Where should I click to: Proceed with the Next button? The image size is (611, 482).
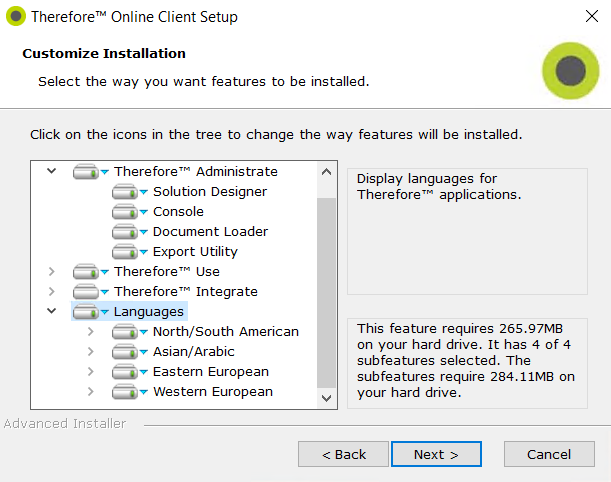tap(436, 454)
